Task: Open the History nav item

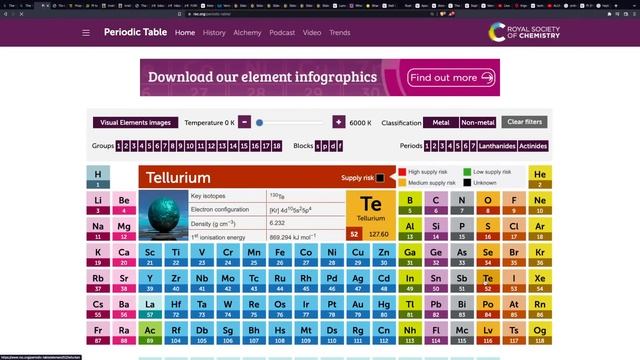Action: tap(214, 33)
